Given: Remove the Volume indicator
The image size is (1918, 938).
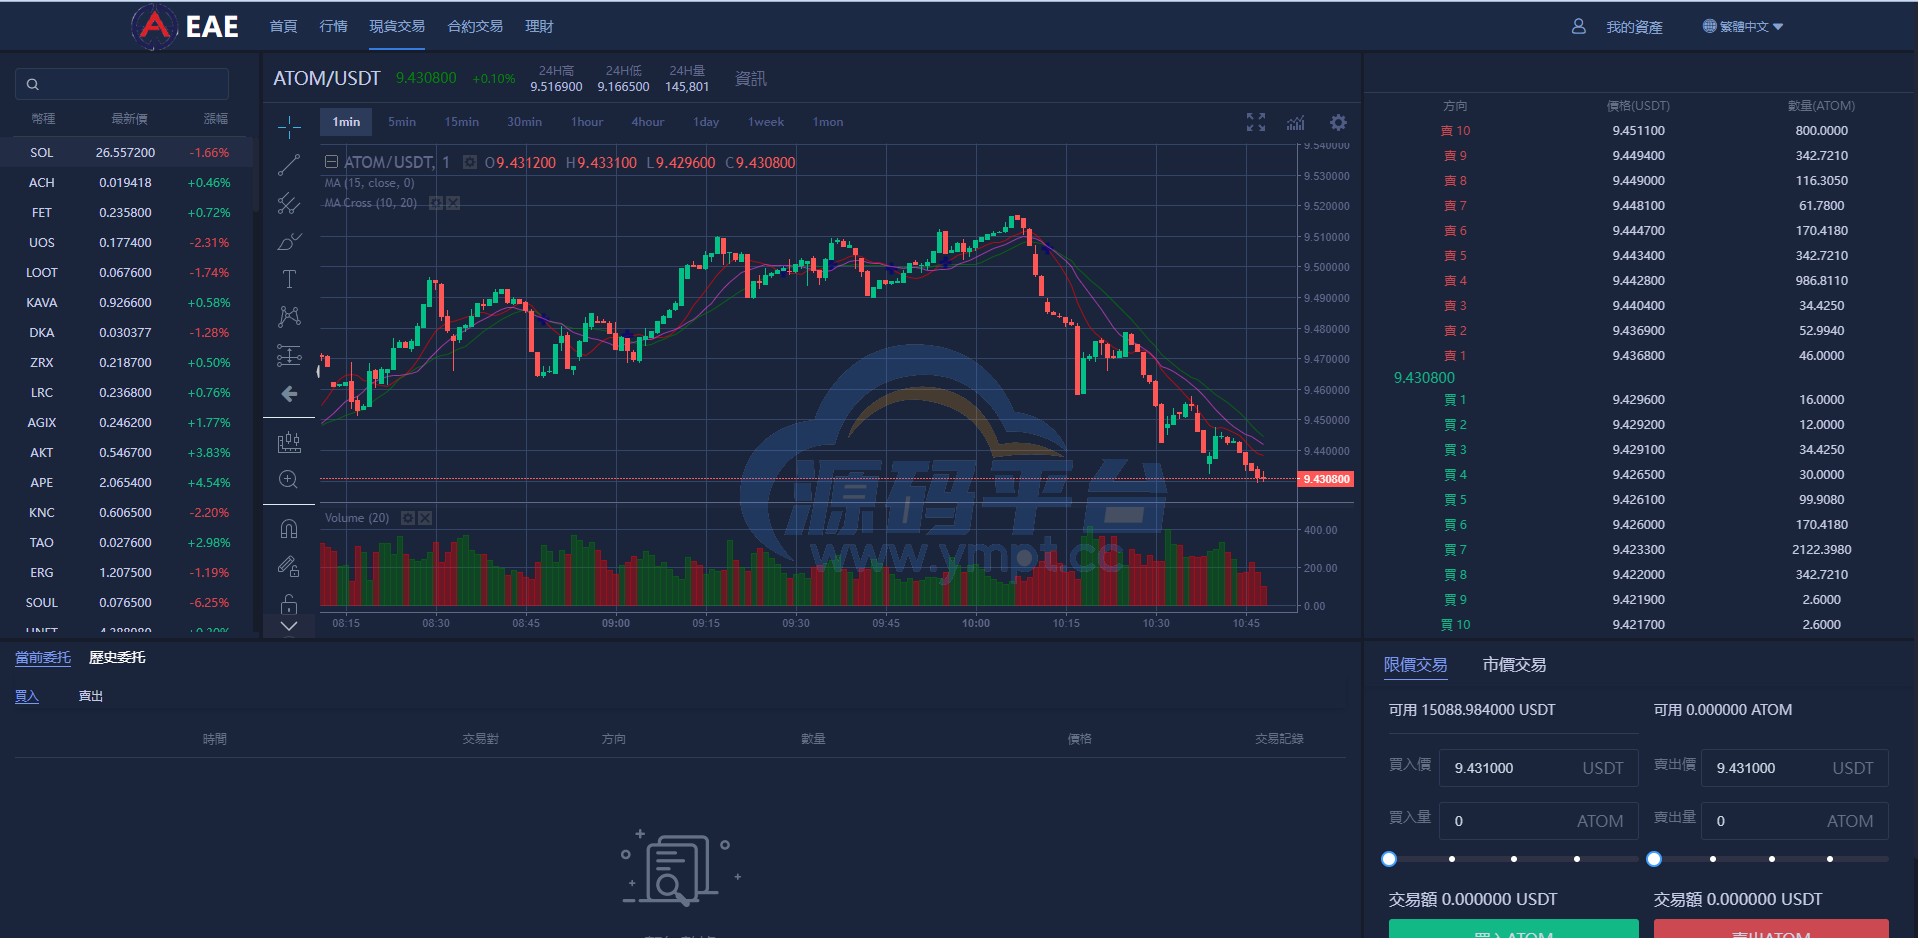Looking at the screenshot, I should click(x=425, y=518).
